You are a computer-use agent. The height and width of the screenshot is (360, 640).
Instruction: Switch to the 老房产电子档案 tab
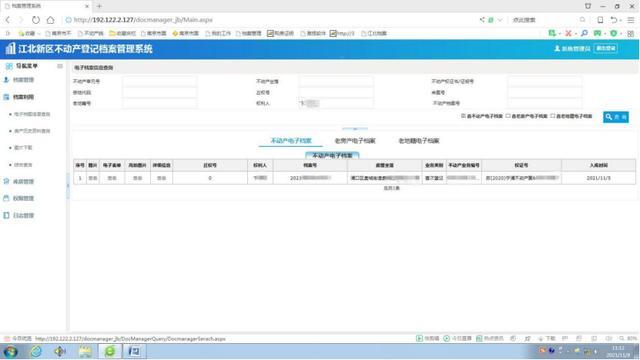[355, 141]
